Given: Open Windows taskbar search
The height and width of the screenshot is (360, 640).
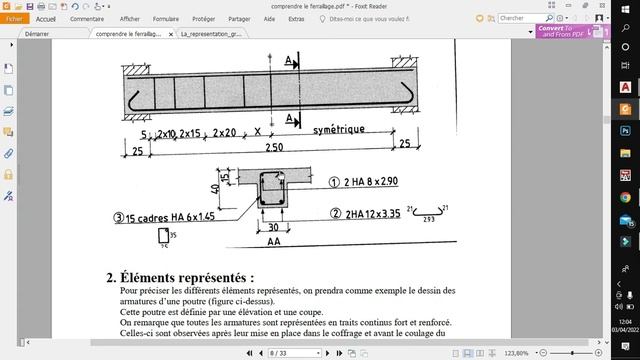Looking at the screenshot, I should 625,28.
